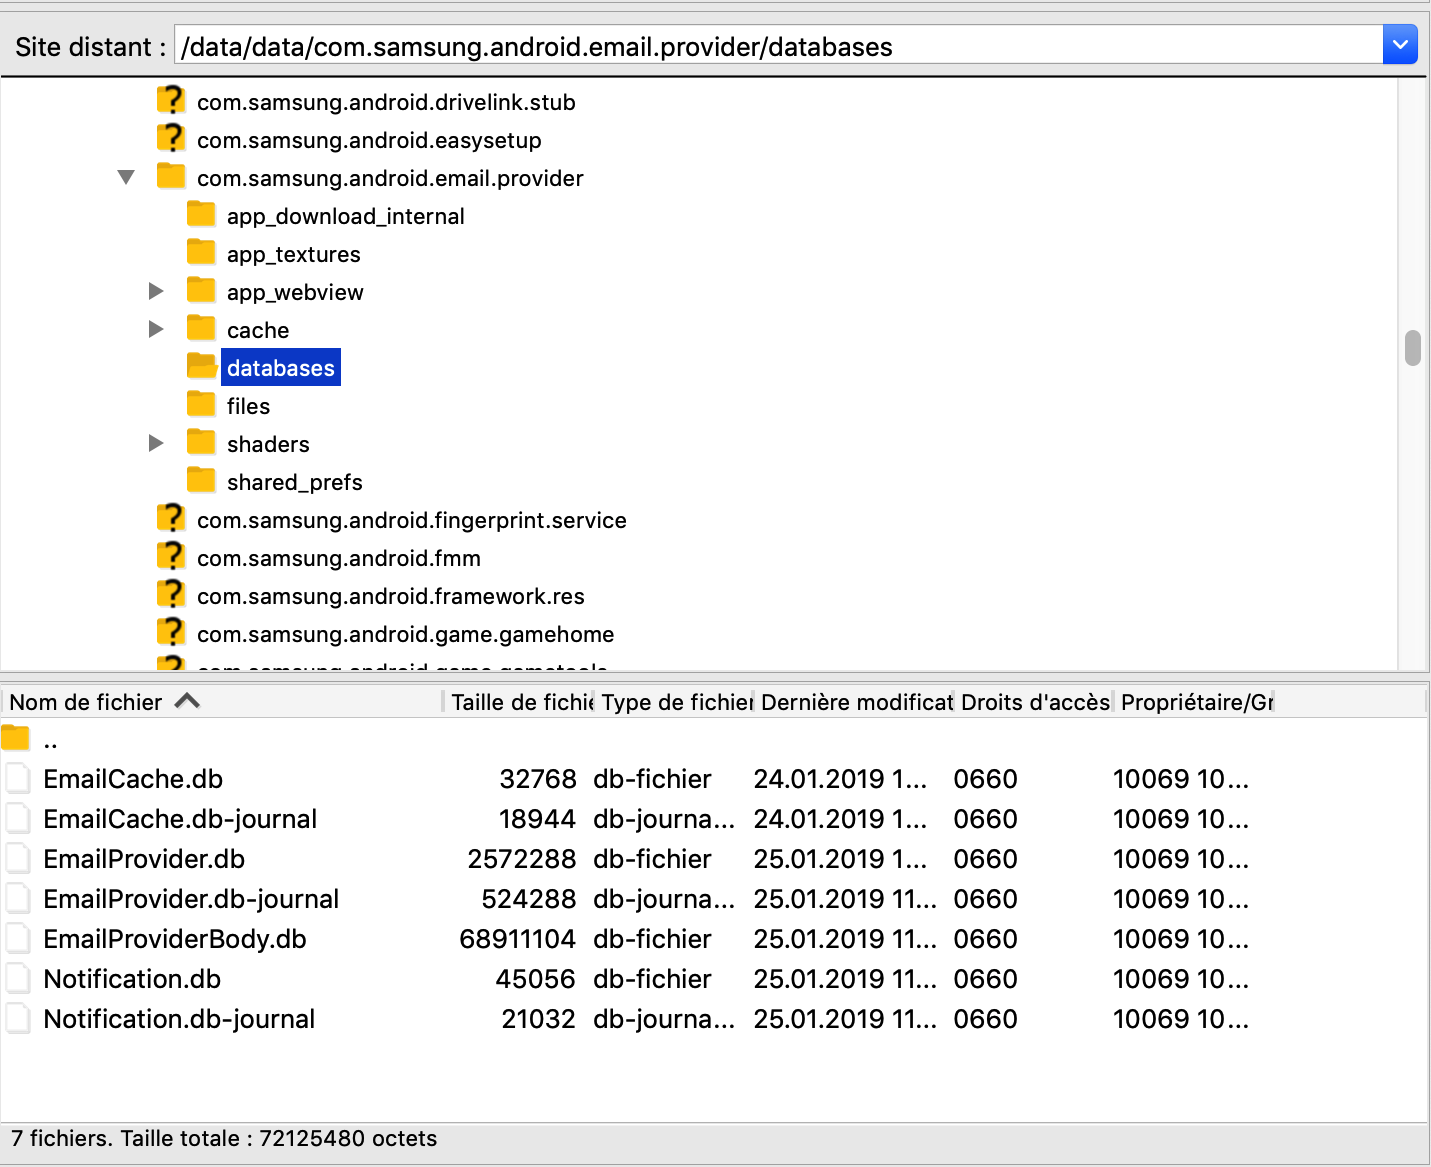The height and width of the screenshot is (1167, 1431).
Task: Select the com.samsung.android.easysetup question-mark folder icon
Action: pos(172,138)
